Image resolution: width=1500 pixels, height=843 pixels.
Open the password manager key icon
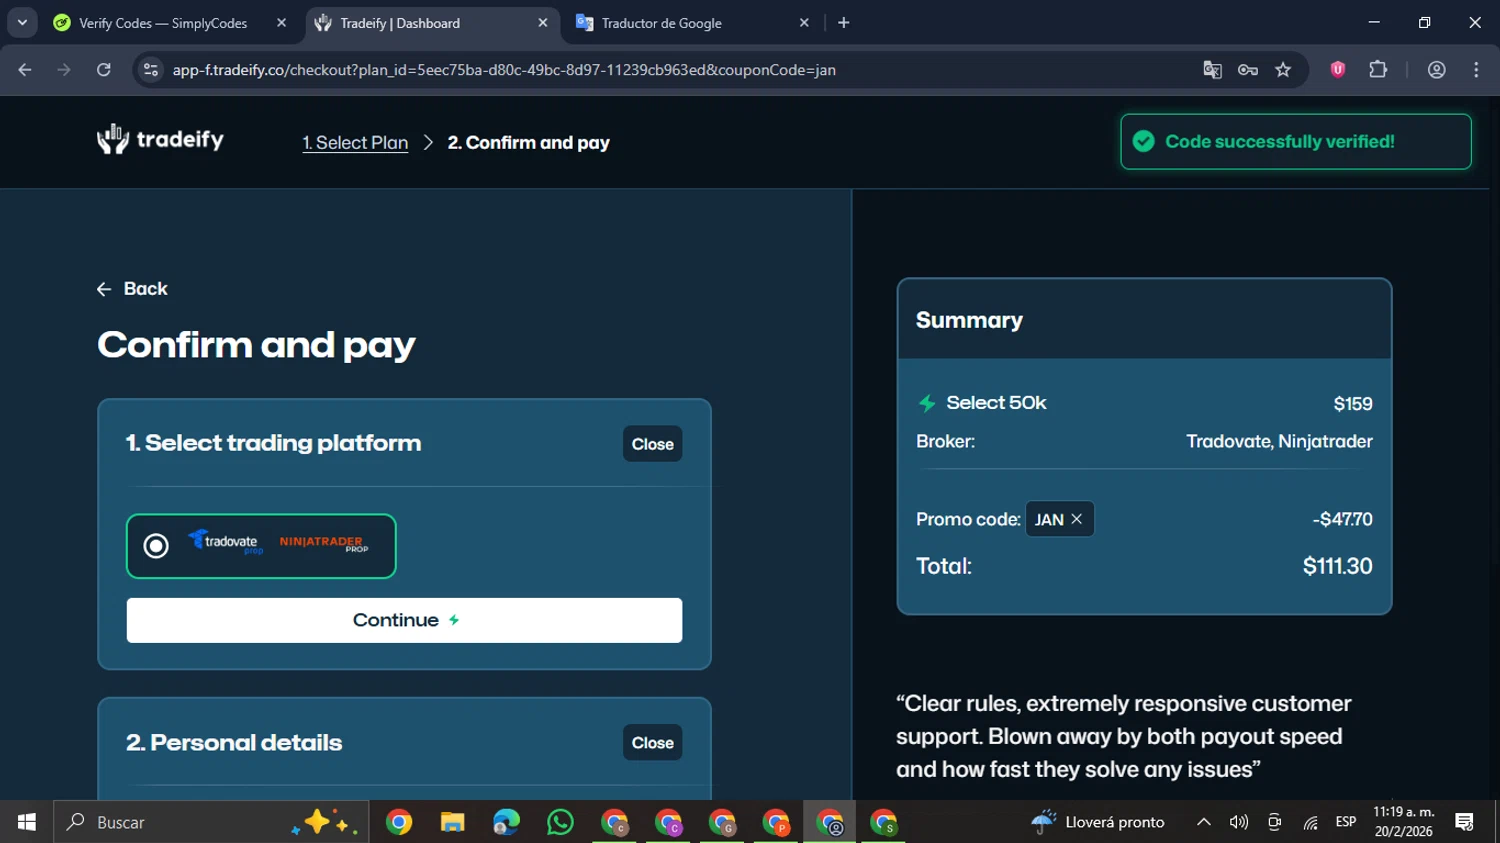pos(1248,70)
